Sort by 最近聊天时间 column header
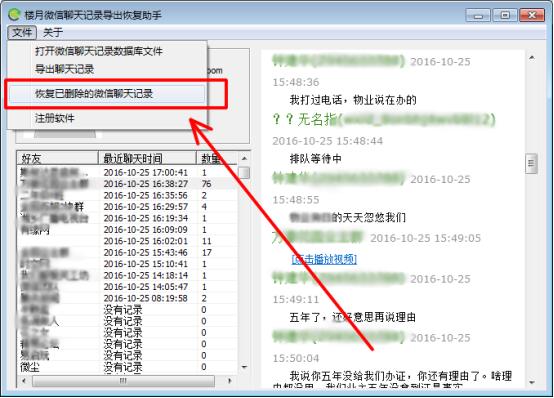 [147, 158]
